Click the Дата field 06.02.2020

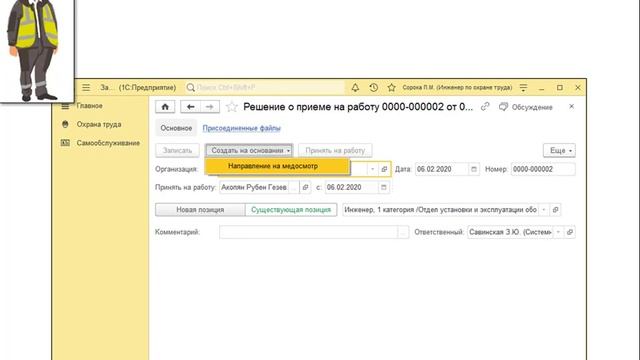click(442, 169)
